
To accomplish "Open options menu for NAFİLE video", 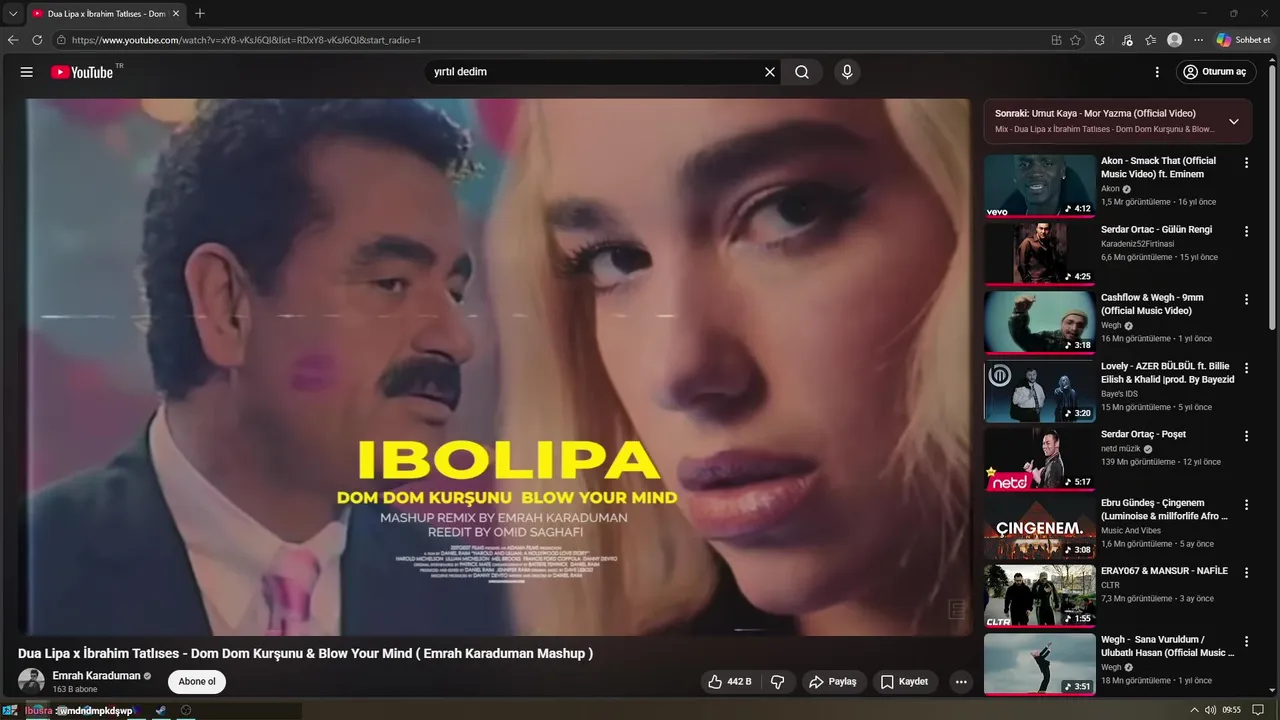I will pos(1246,573).
